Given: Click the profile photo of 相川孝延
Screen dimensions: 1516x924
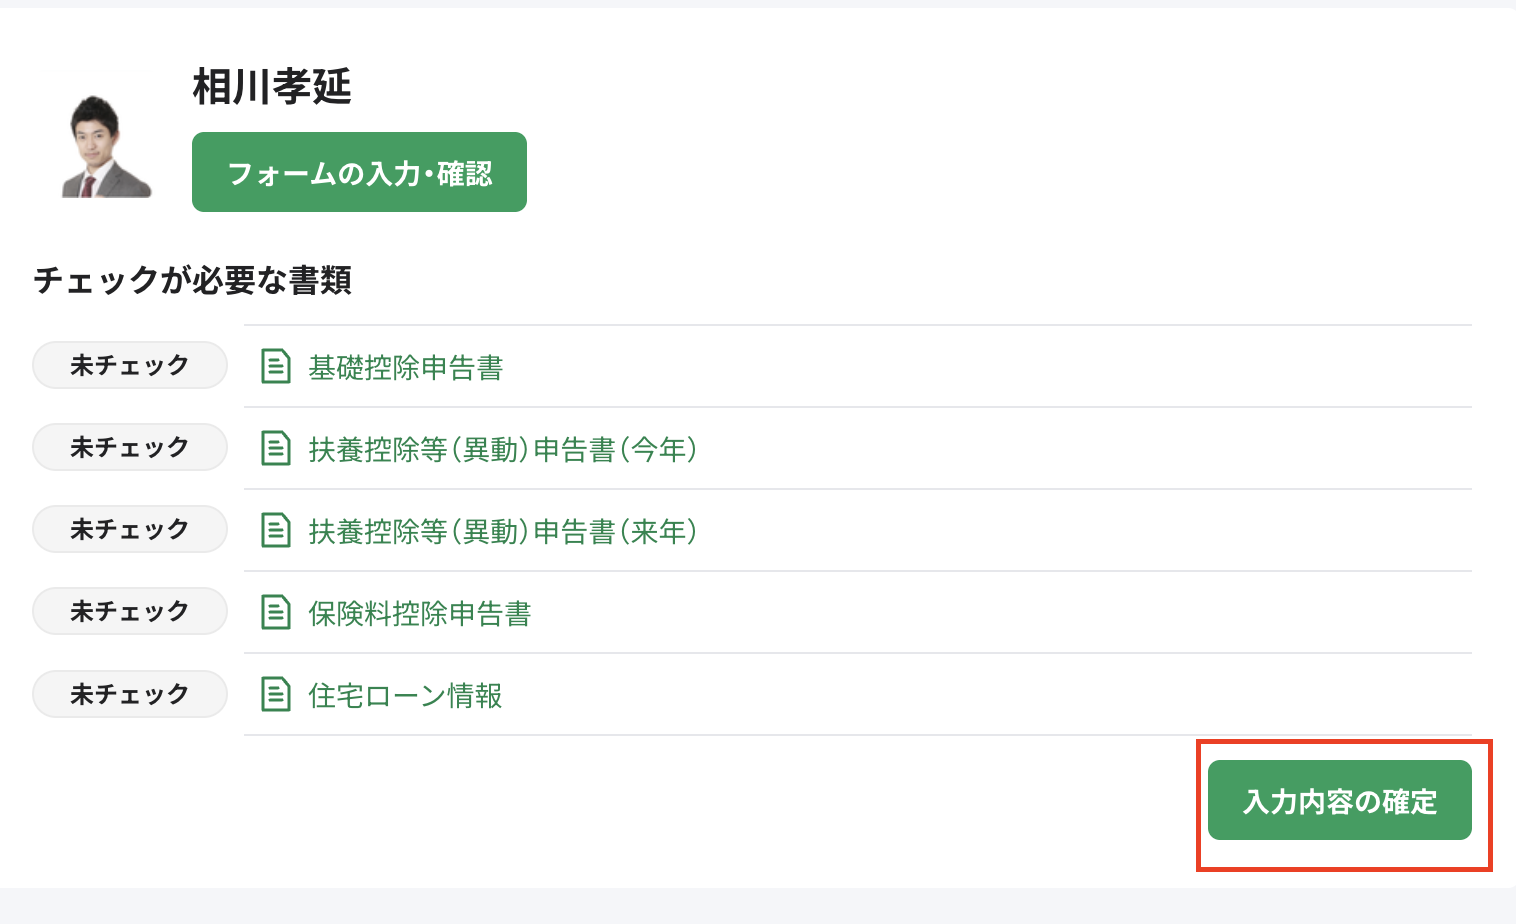Looking at the screenshot, I should pyautogui.click(x=103, y=145).
